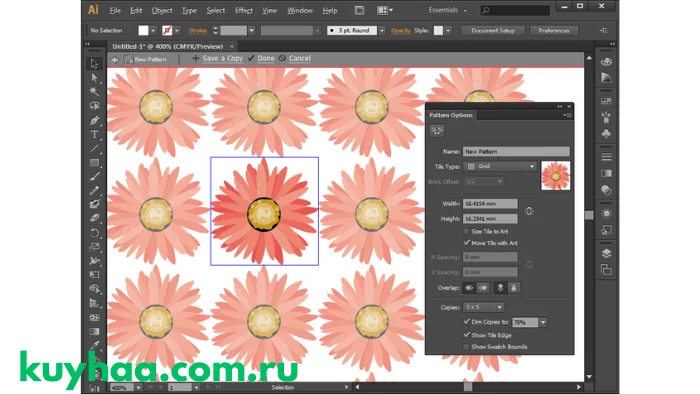Open the Edit menu
The height and width of the screenshot is (394, 700).
pos(136,10)
